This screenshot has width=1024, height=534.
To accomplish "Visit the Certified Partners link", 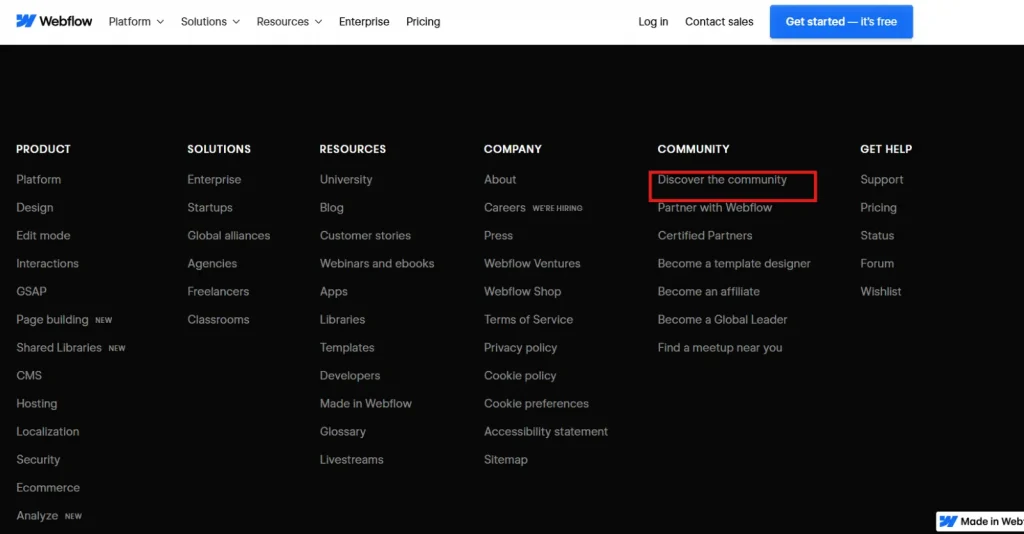I will click(x=705, y=236).
